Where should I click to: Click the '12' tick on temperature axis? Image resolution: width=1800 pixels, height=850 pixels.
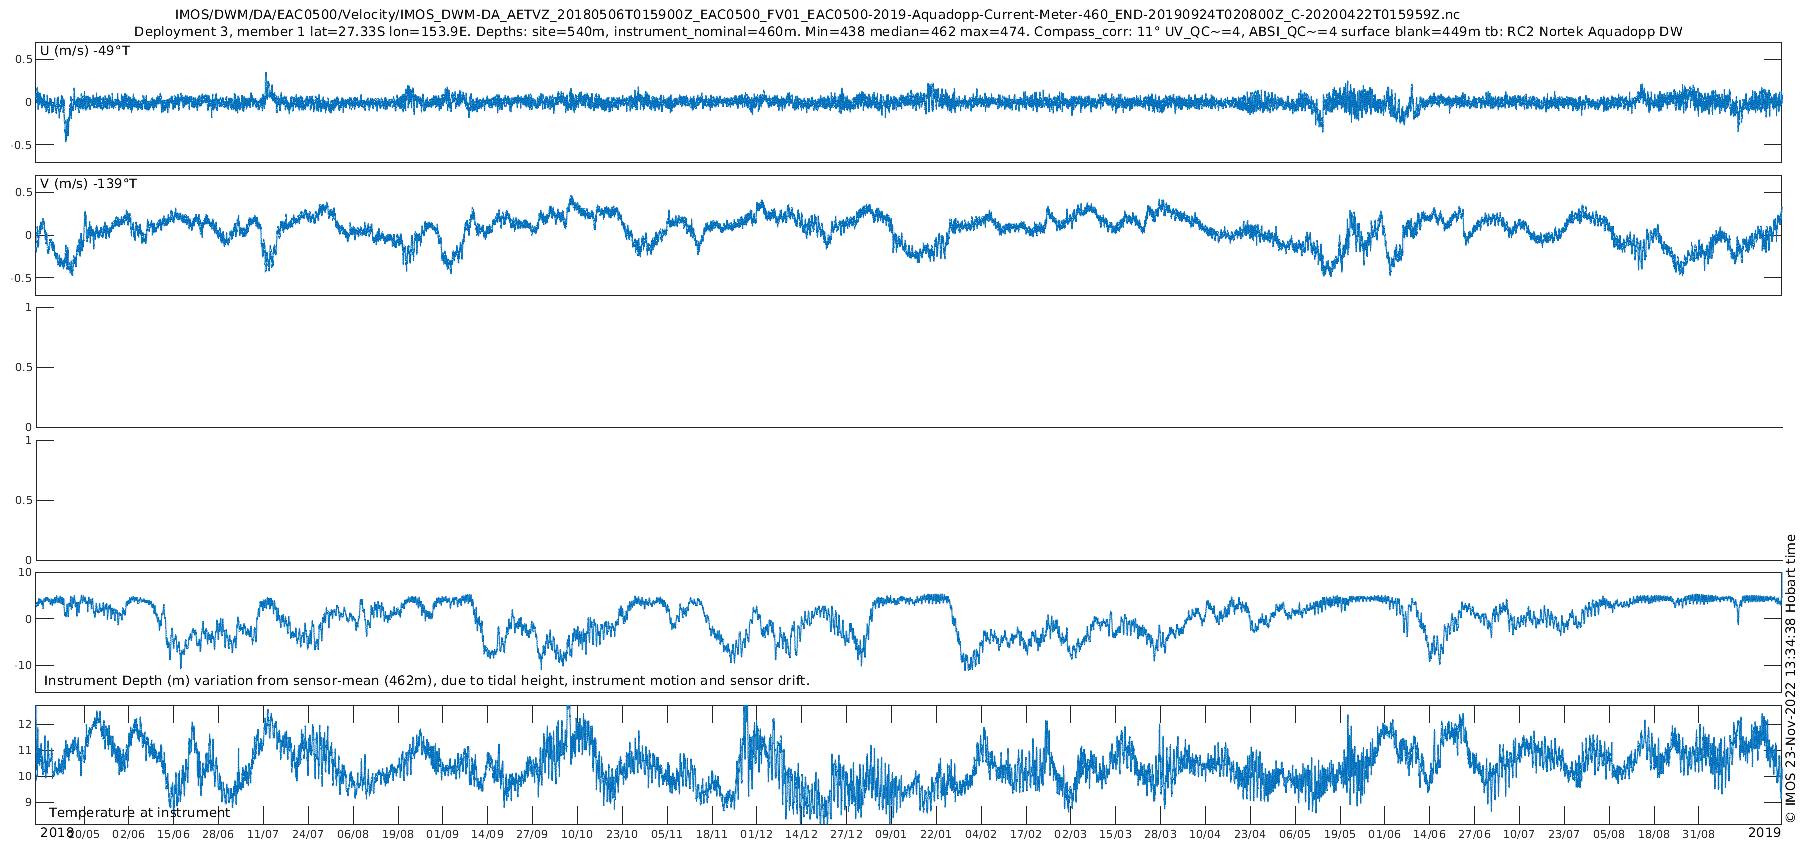(26, 724)
